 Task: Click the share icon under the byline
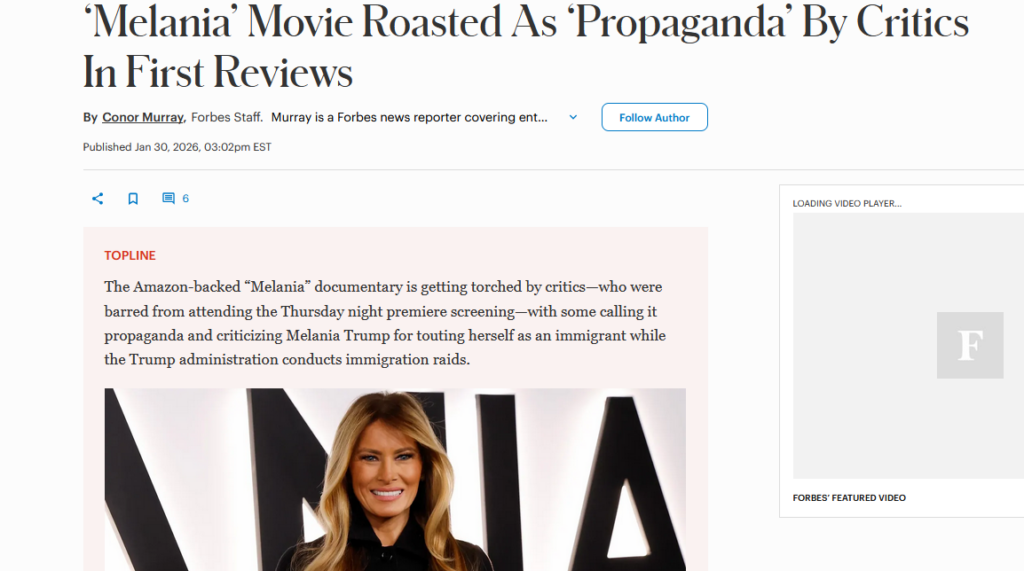click(x=97, y=199)
